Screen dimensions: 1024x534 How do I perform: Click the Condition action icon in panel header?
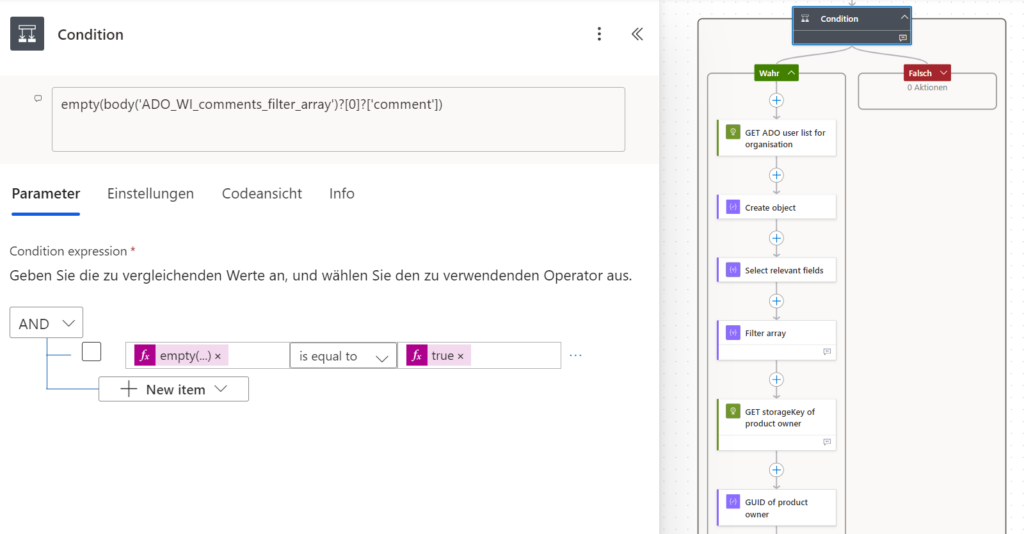tap(27, 34)
